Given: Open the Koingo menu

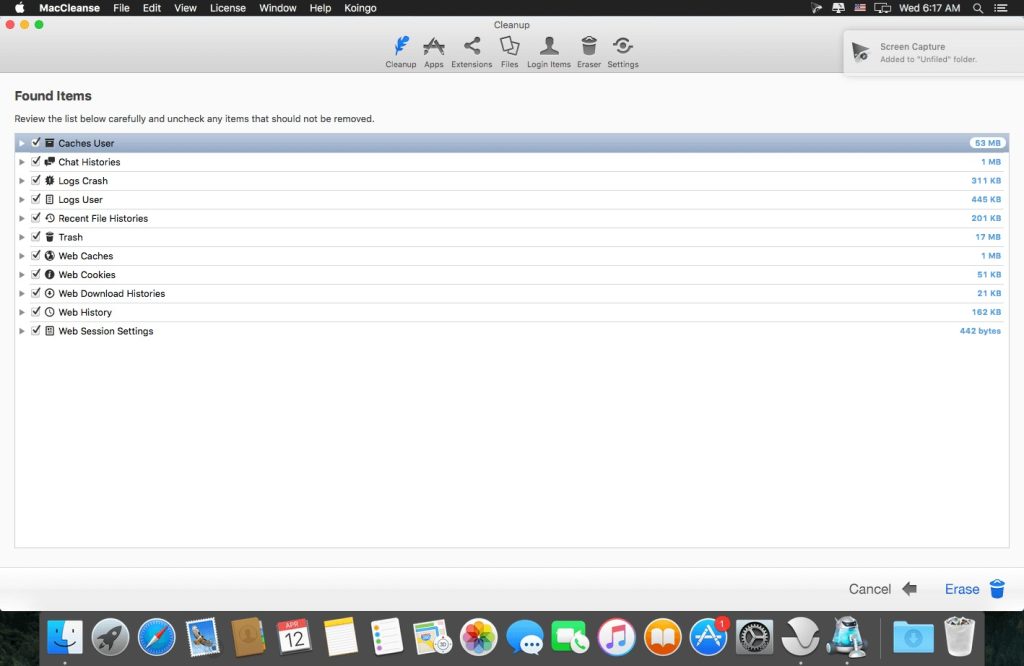Looking at the screenshot, I should tap(362, 8).
